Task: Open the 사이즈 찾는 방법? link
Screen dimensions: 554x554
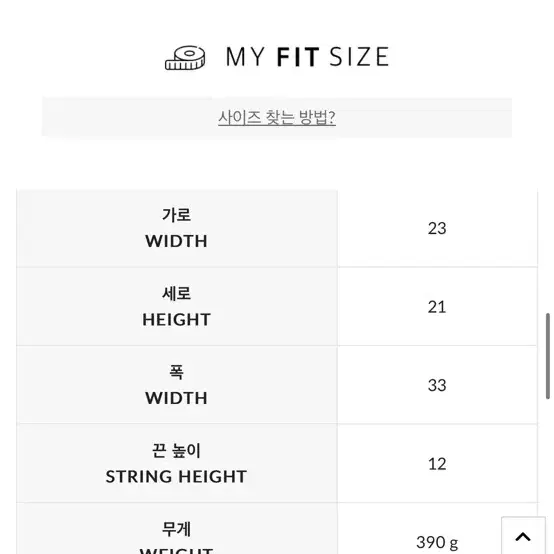Action: point(277,118)
